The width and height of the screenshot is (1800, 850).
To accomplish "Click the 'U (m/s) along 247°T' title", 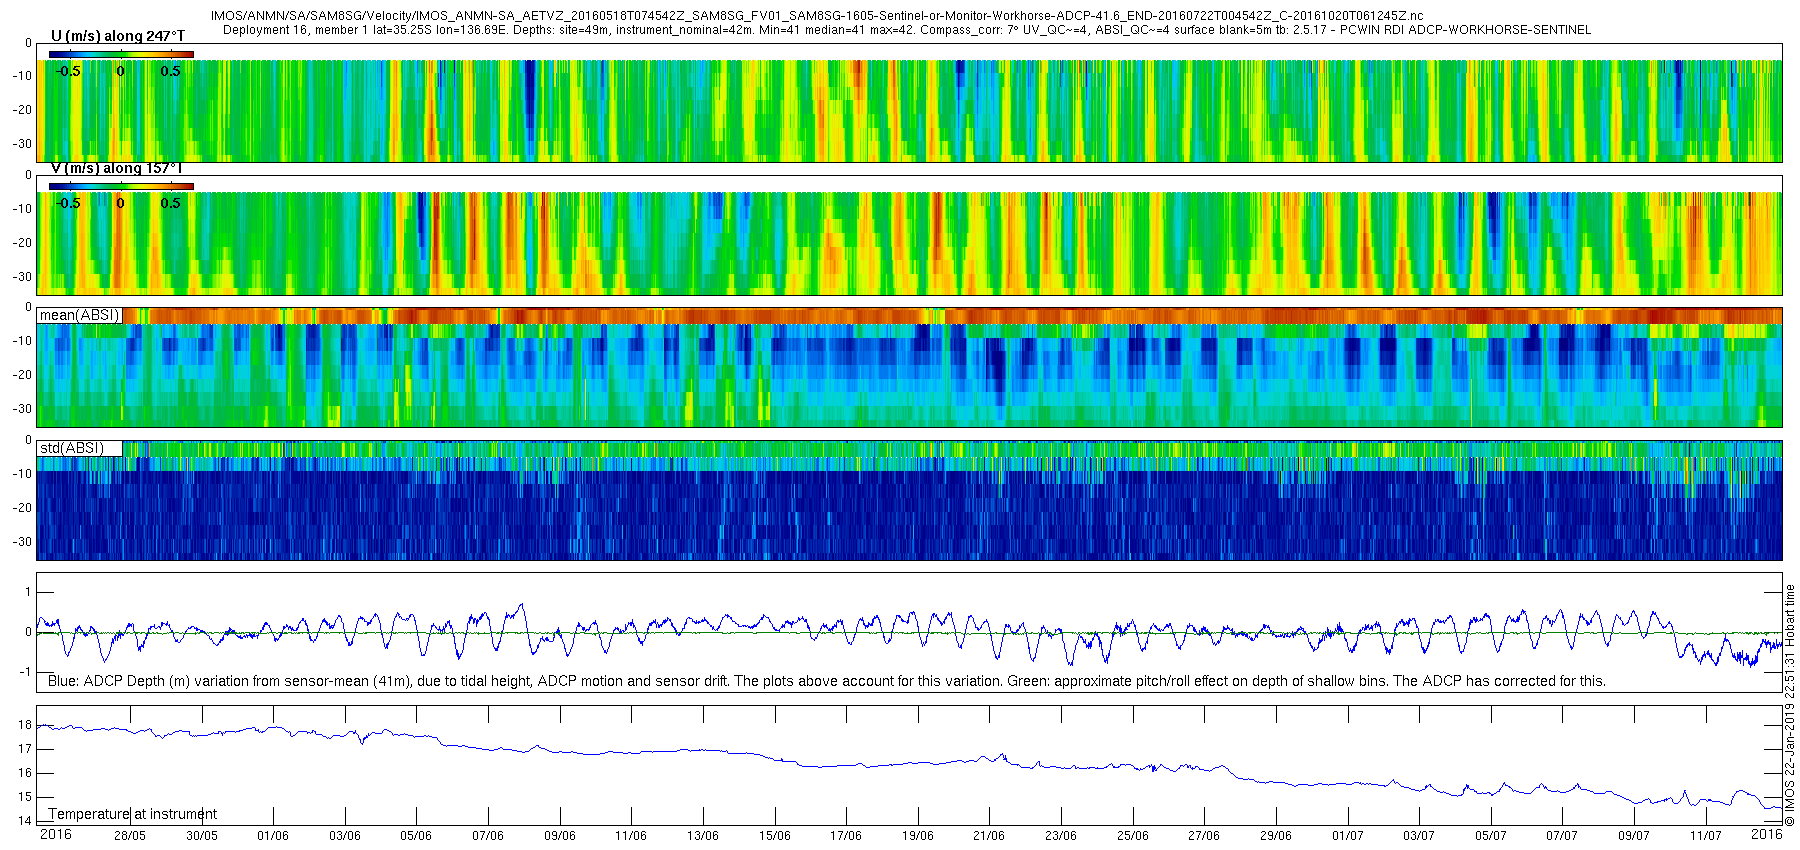I will point(118,36).
